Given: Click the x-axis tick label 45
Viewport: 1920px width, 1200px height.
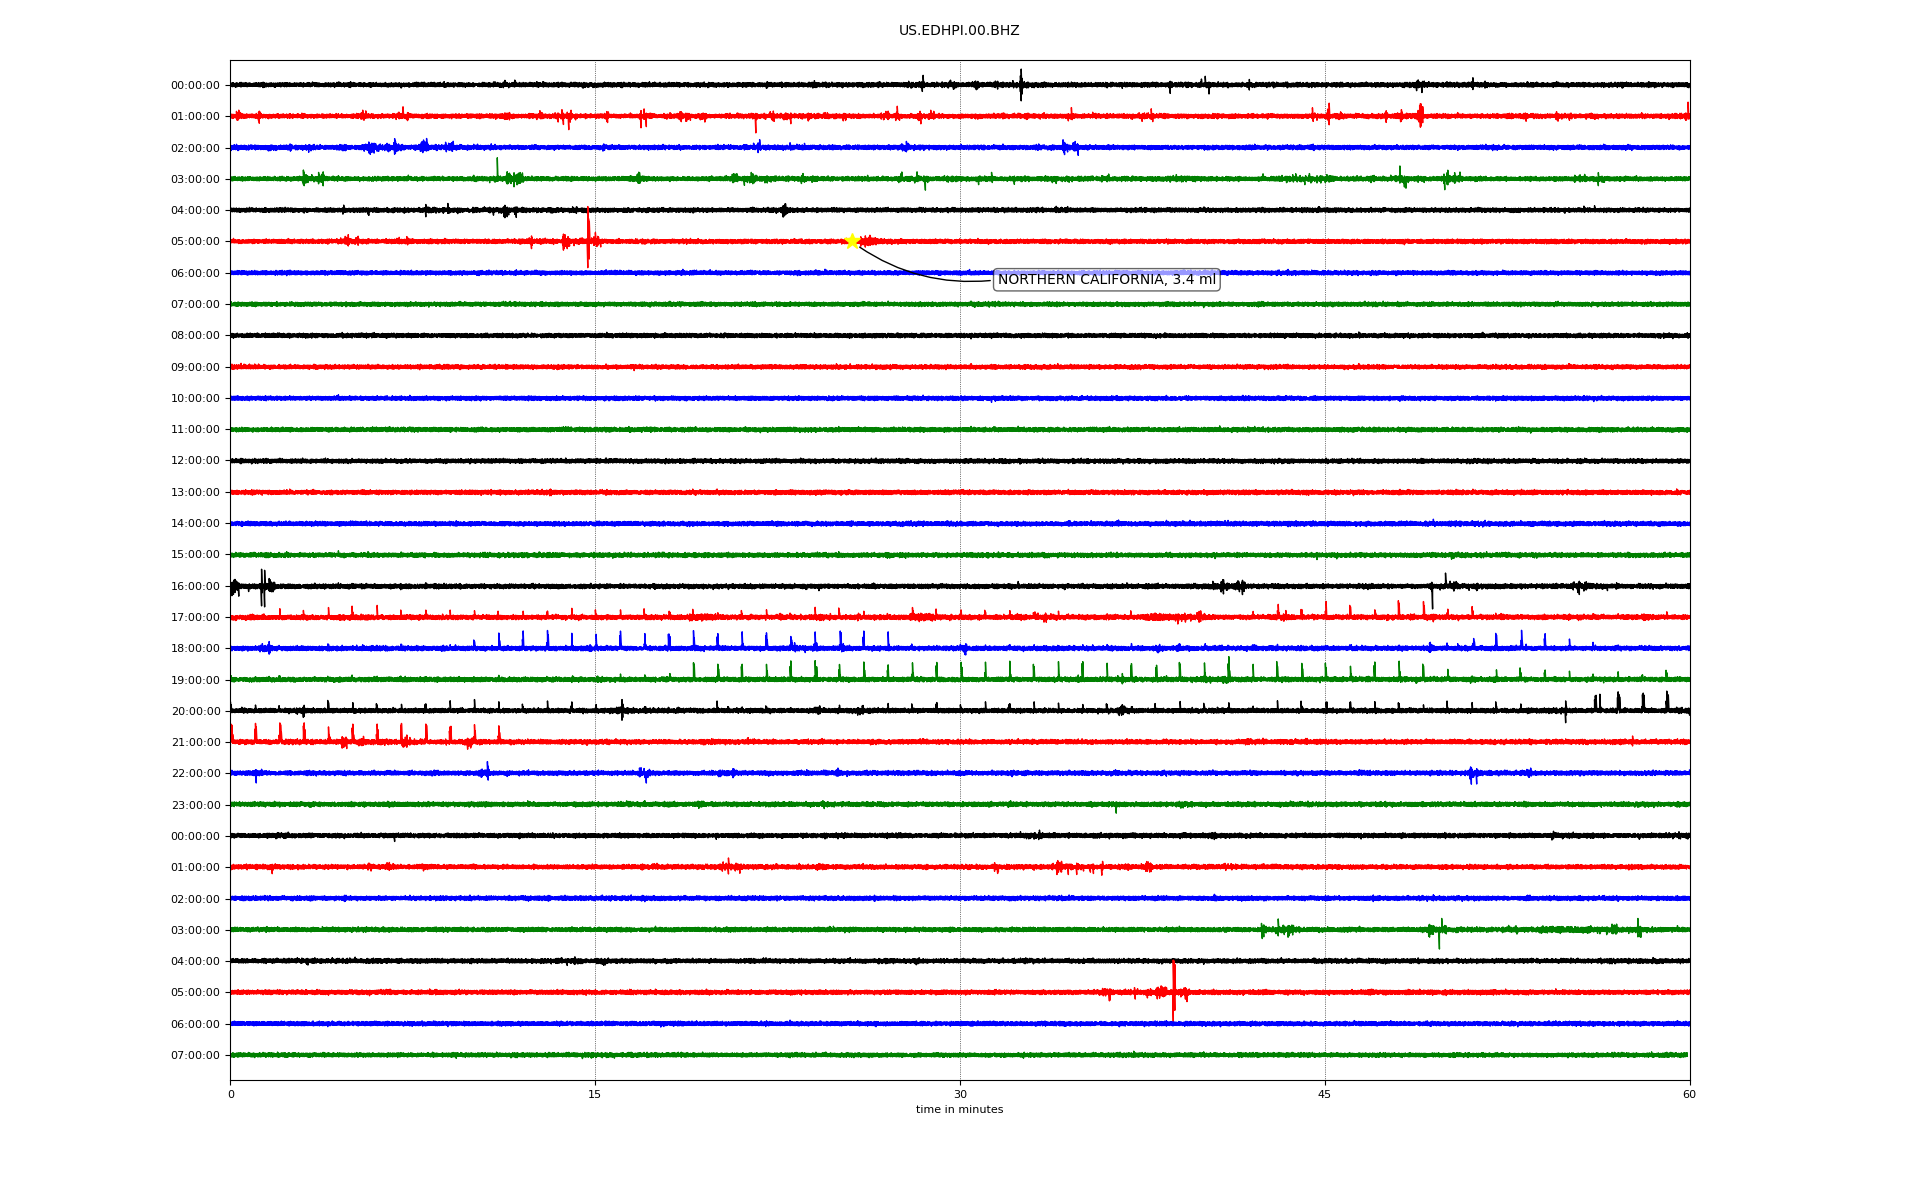Looking at the screenshot, I should click(x=1324, y=1094).
